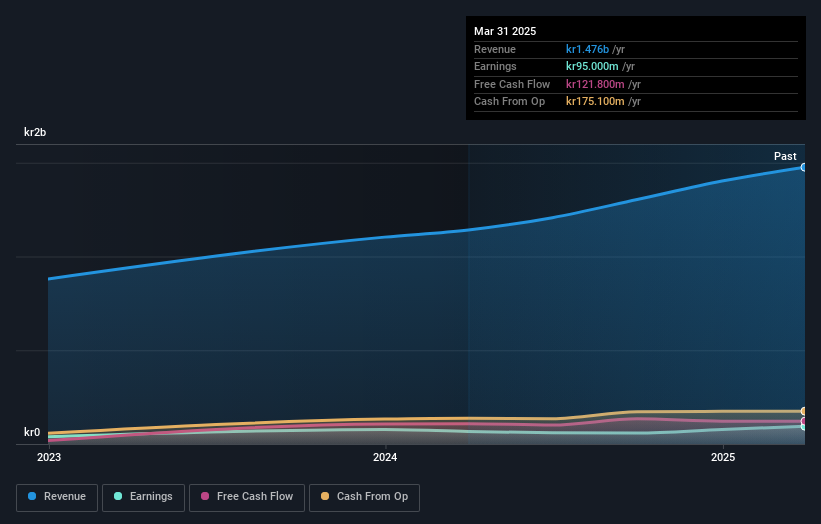
Task: Click the Past label on chart
Action: click(785, 157)
